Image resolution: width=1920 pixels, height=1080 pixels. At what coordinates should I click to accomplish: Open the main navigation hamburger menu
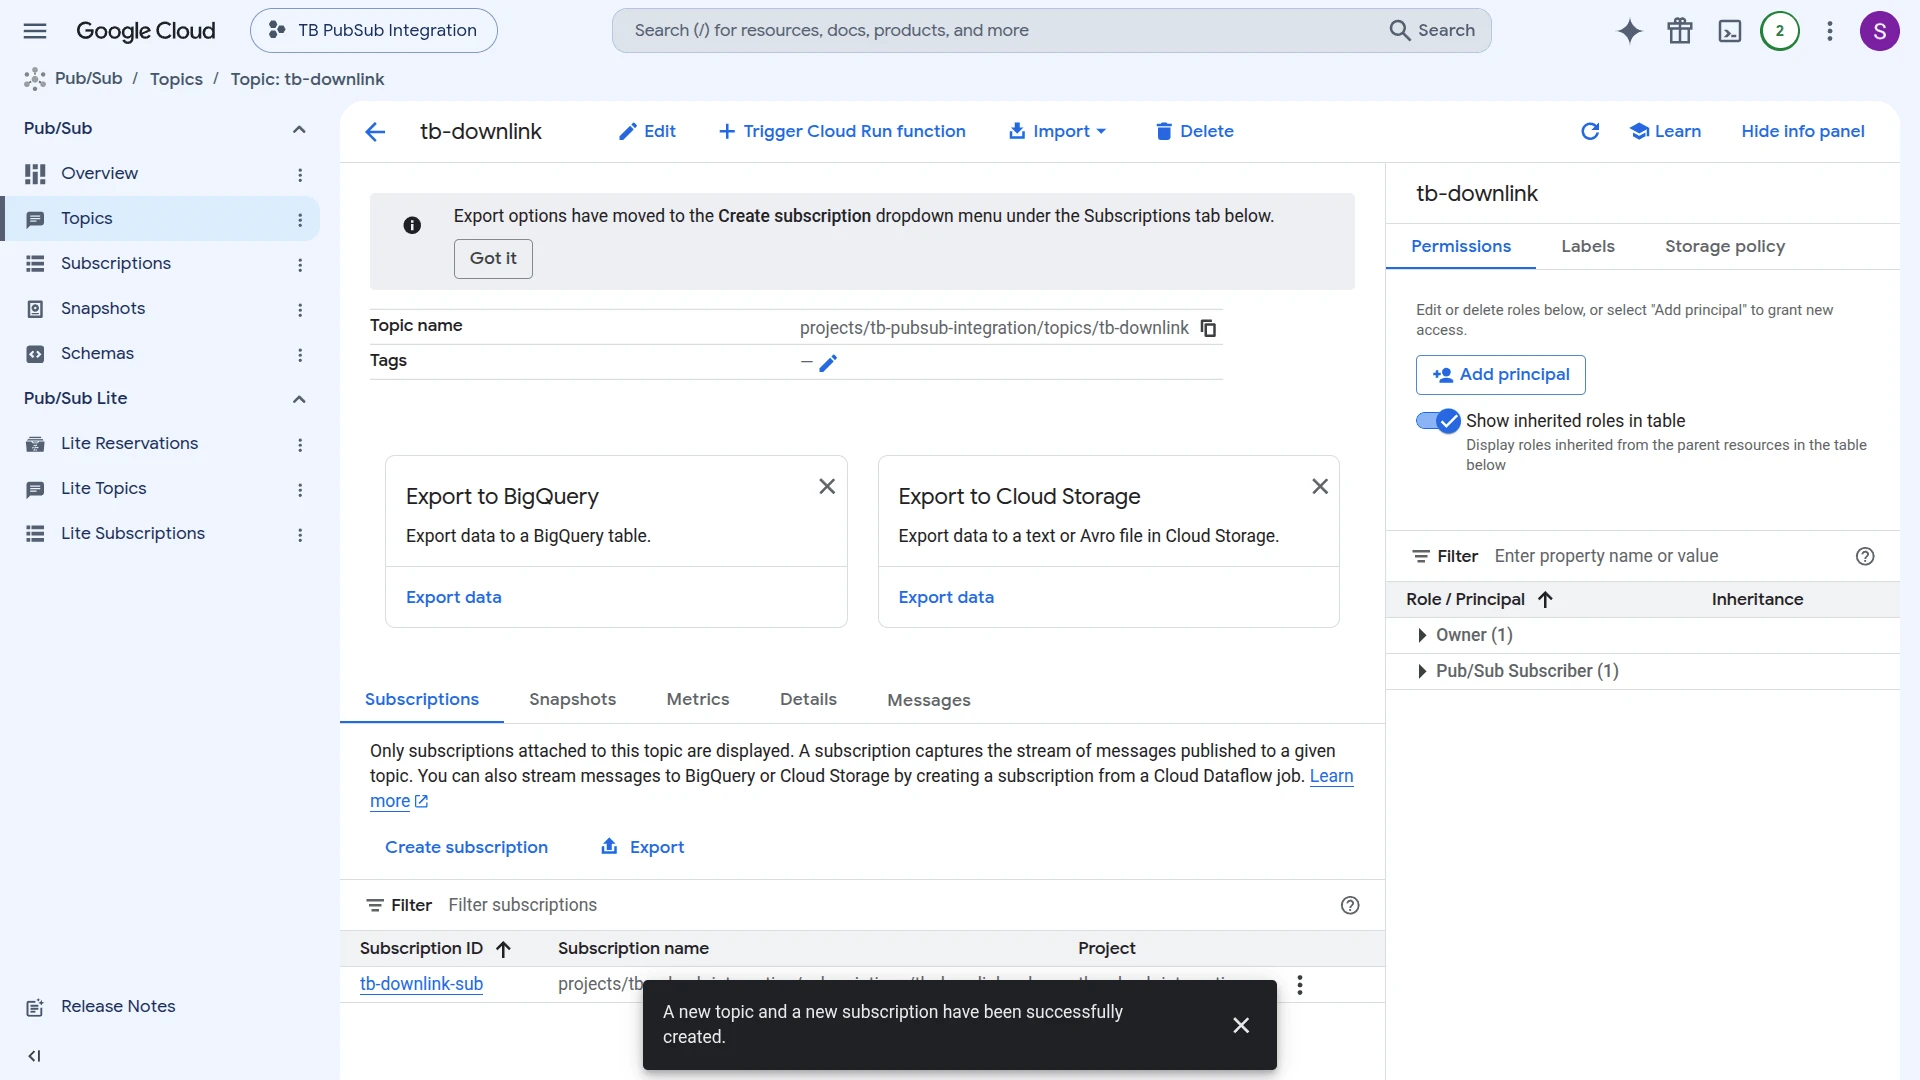coord(35,31)
